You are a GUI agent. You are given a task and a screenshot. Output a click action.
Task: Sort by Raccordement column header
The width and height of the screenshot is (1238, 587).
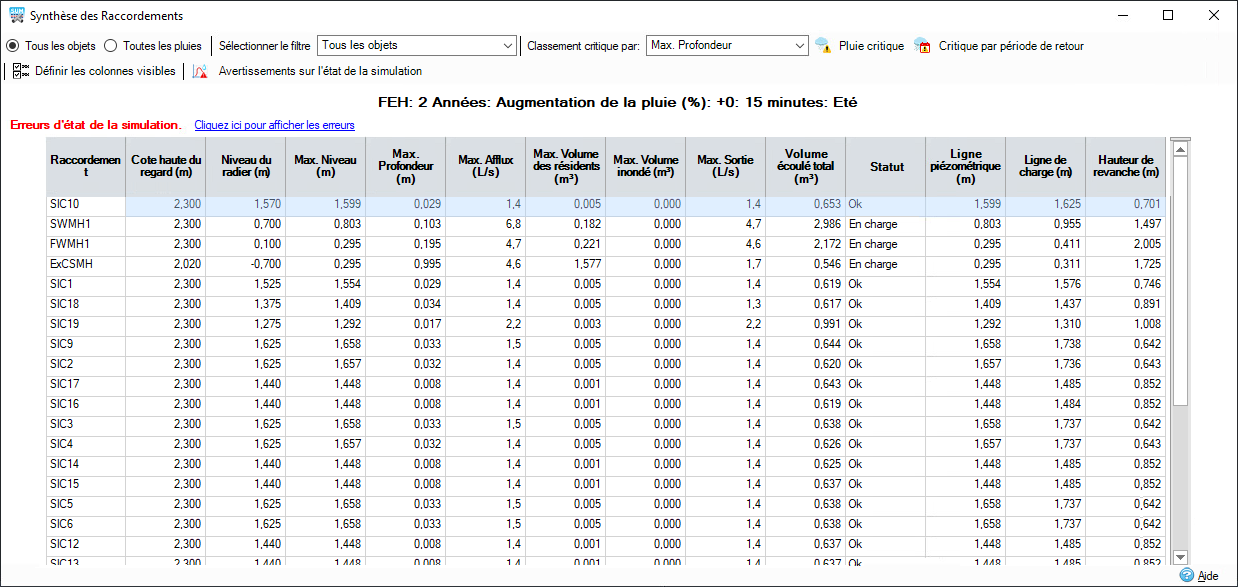(86, 166)
